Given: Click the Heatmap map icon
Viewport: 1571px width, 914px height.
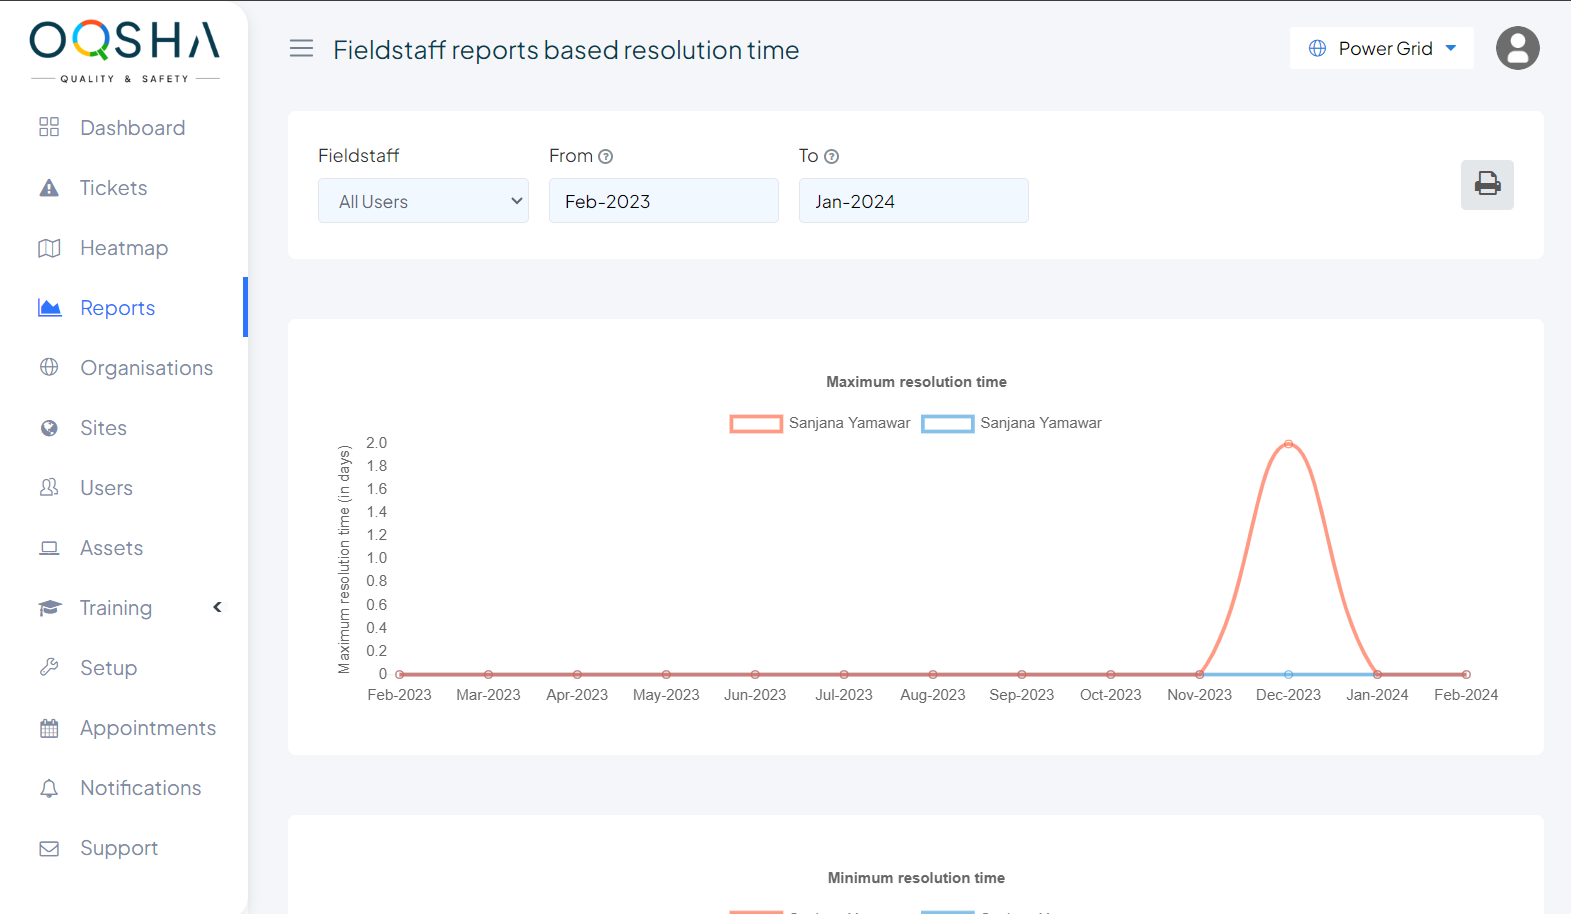Looking at the screenshot, I should 49,248.
